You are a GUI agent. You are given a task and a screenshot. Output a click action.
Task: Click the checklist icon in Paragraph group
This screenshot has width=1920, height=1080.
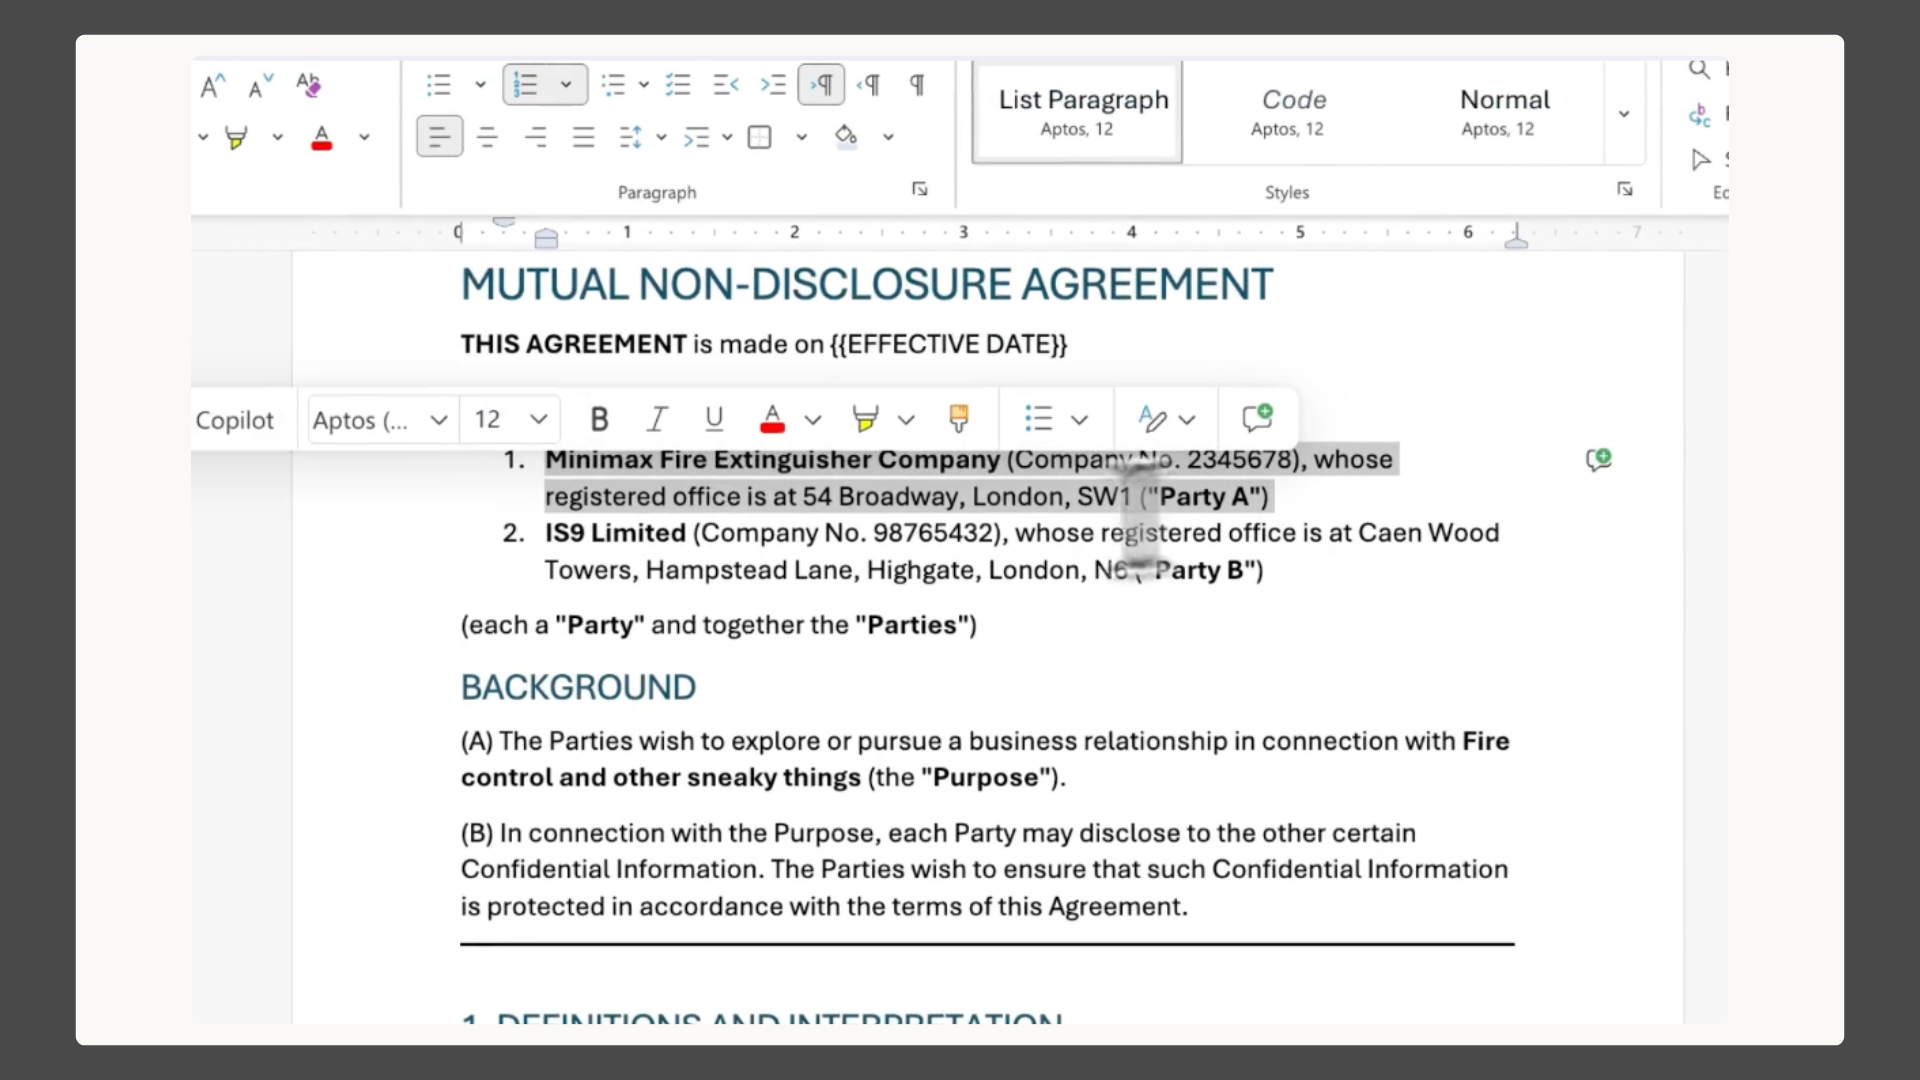(678, 85)
